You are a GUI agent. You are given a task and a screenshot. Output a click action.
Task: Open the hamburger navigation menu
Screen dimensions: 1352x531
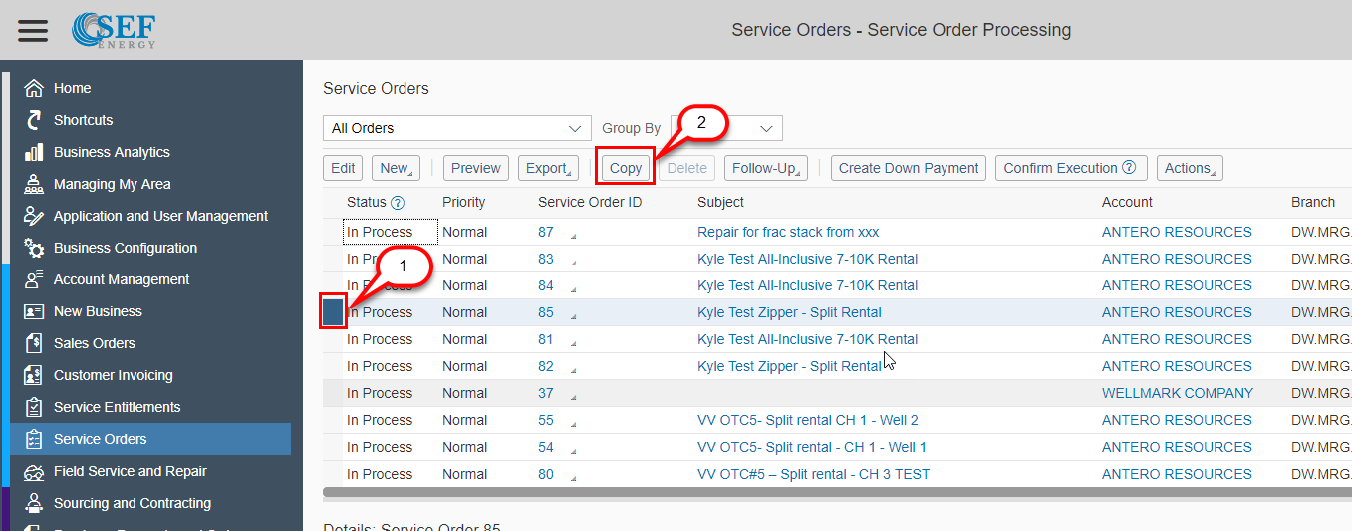[33, 30]
